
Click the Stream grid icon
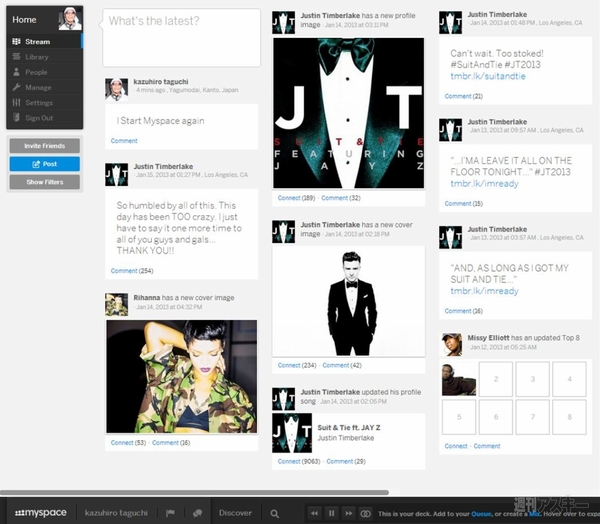click(x=16, y=41)
